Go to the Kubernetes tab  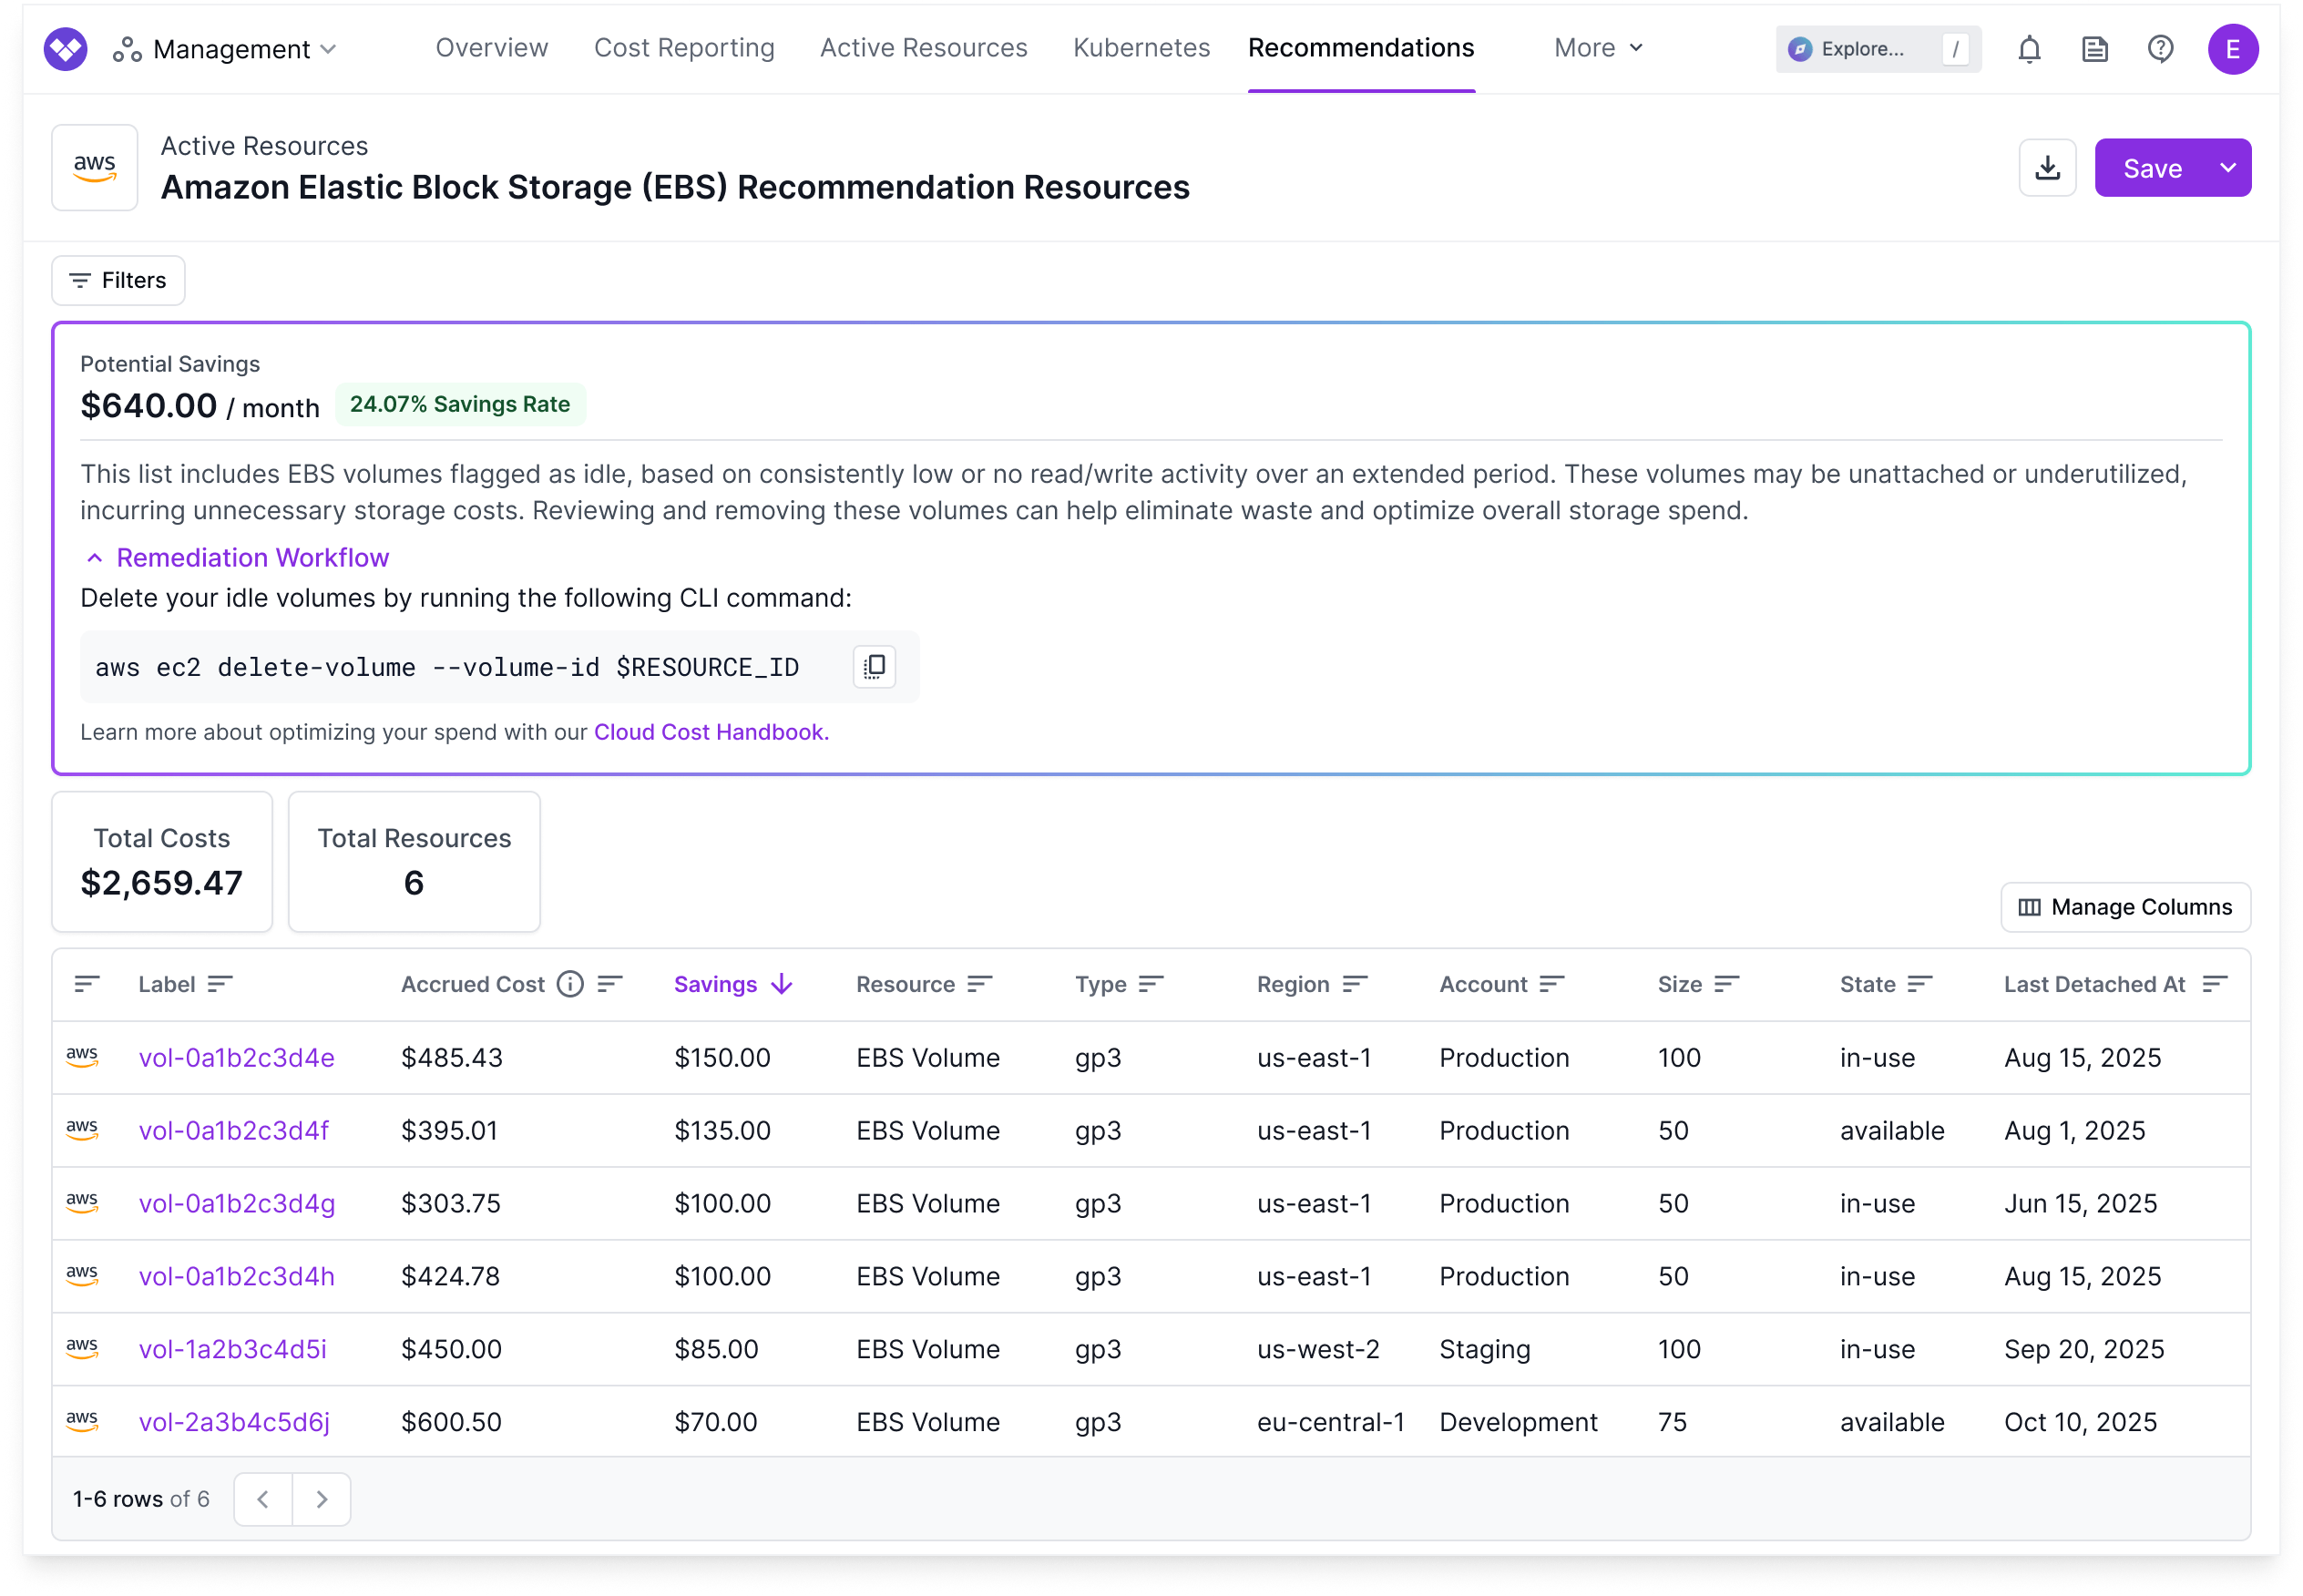coord(1141,48)
